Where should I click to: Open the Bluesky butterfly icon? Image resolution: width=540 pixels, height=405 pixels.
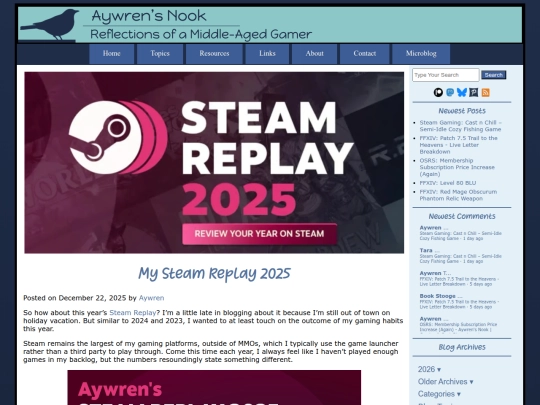click(462, 92)
